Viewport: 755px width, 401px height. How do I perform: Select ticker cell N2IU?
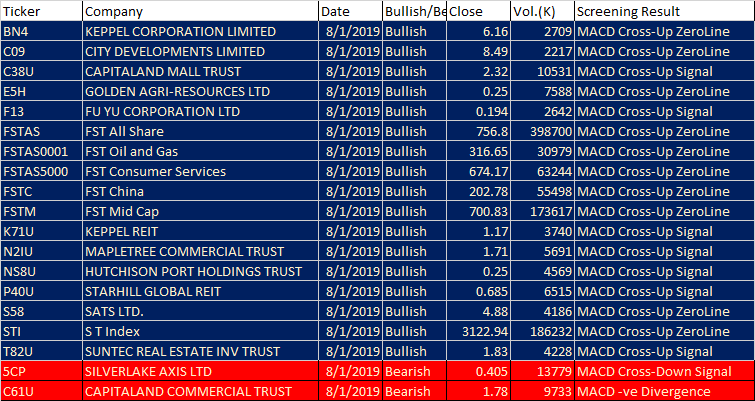tap(41, 251)
